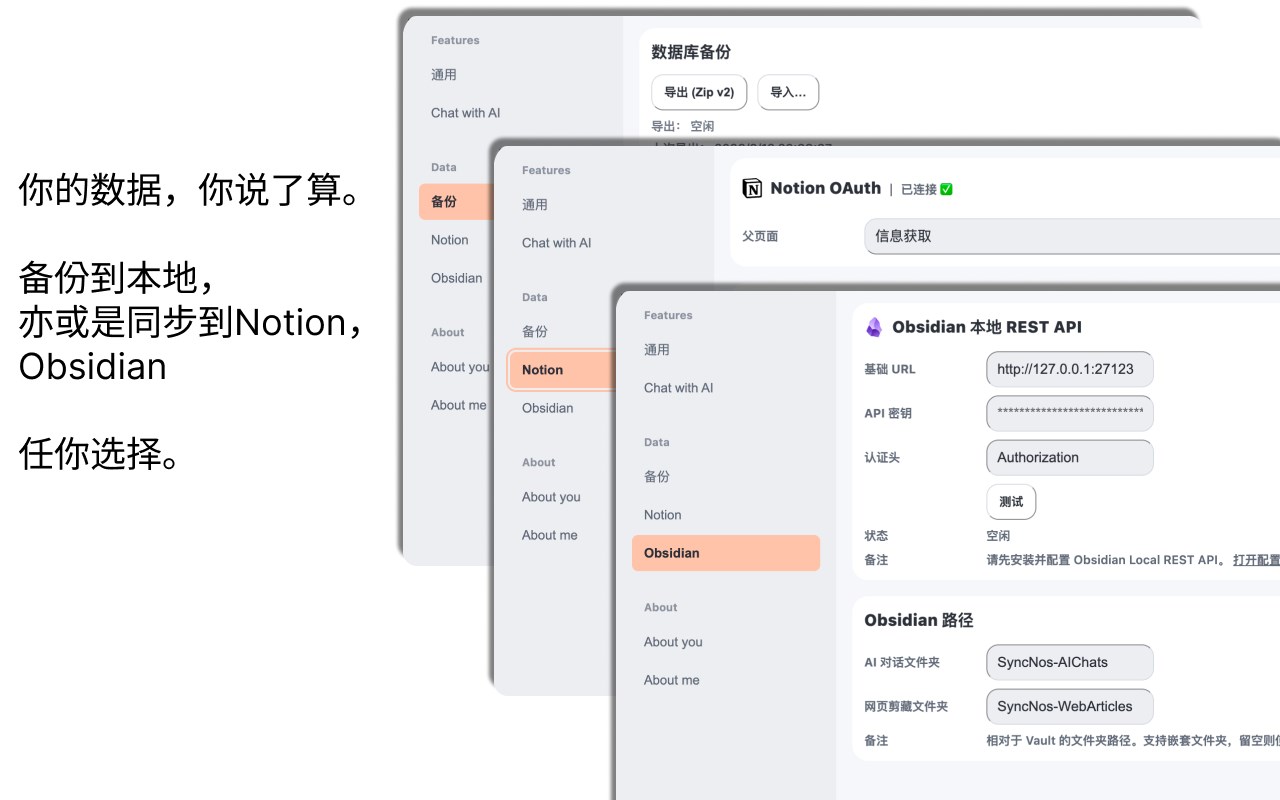1280x800 pixels.
Task: Open About me in front window sidebar
Action: (672, 680)
